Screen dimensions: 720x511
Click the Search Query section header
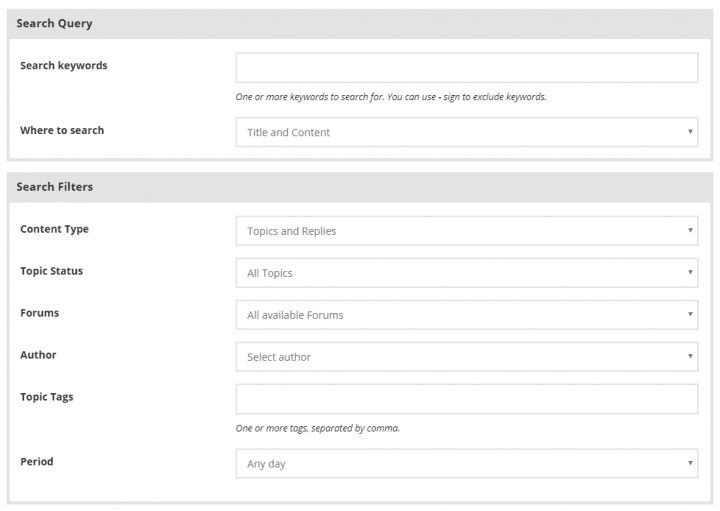coord(360,24)
